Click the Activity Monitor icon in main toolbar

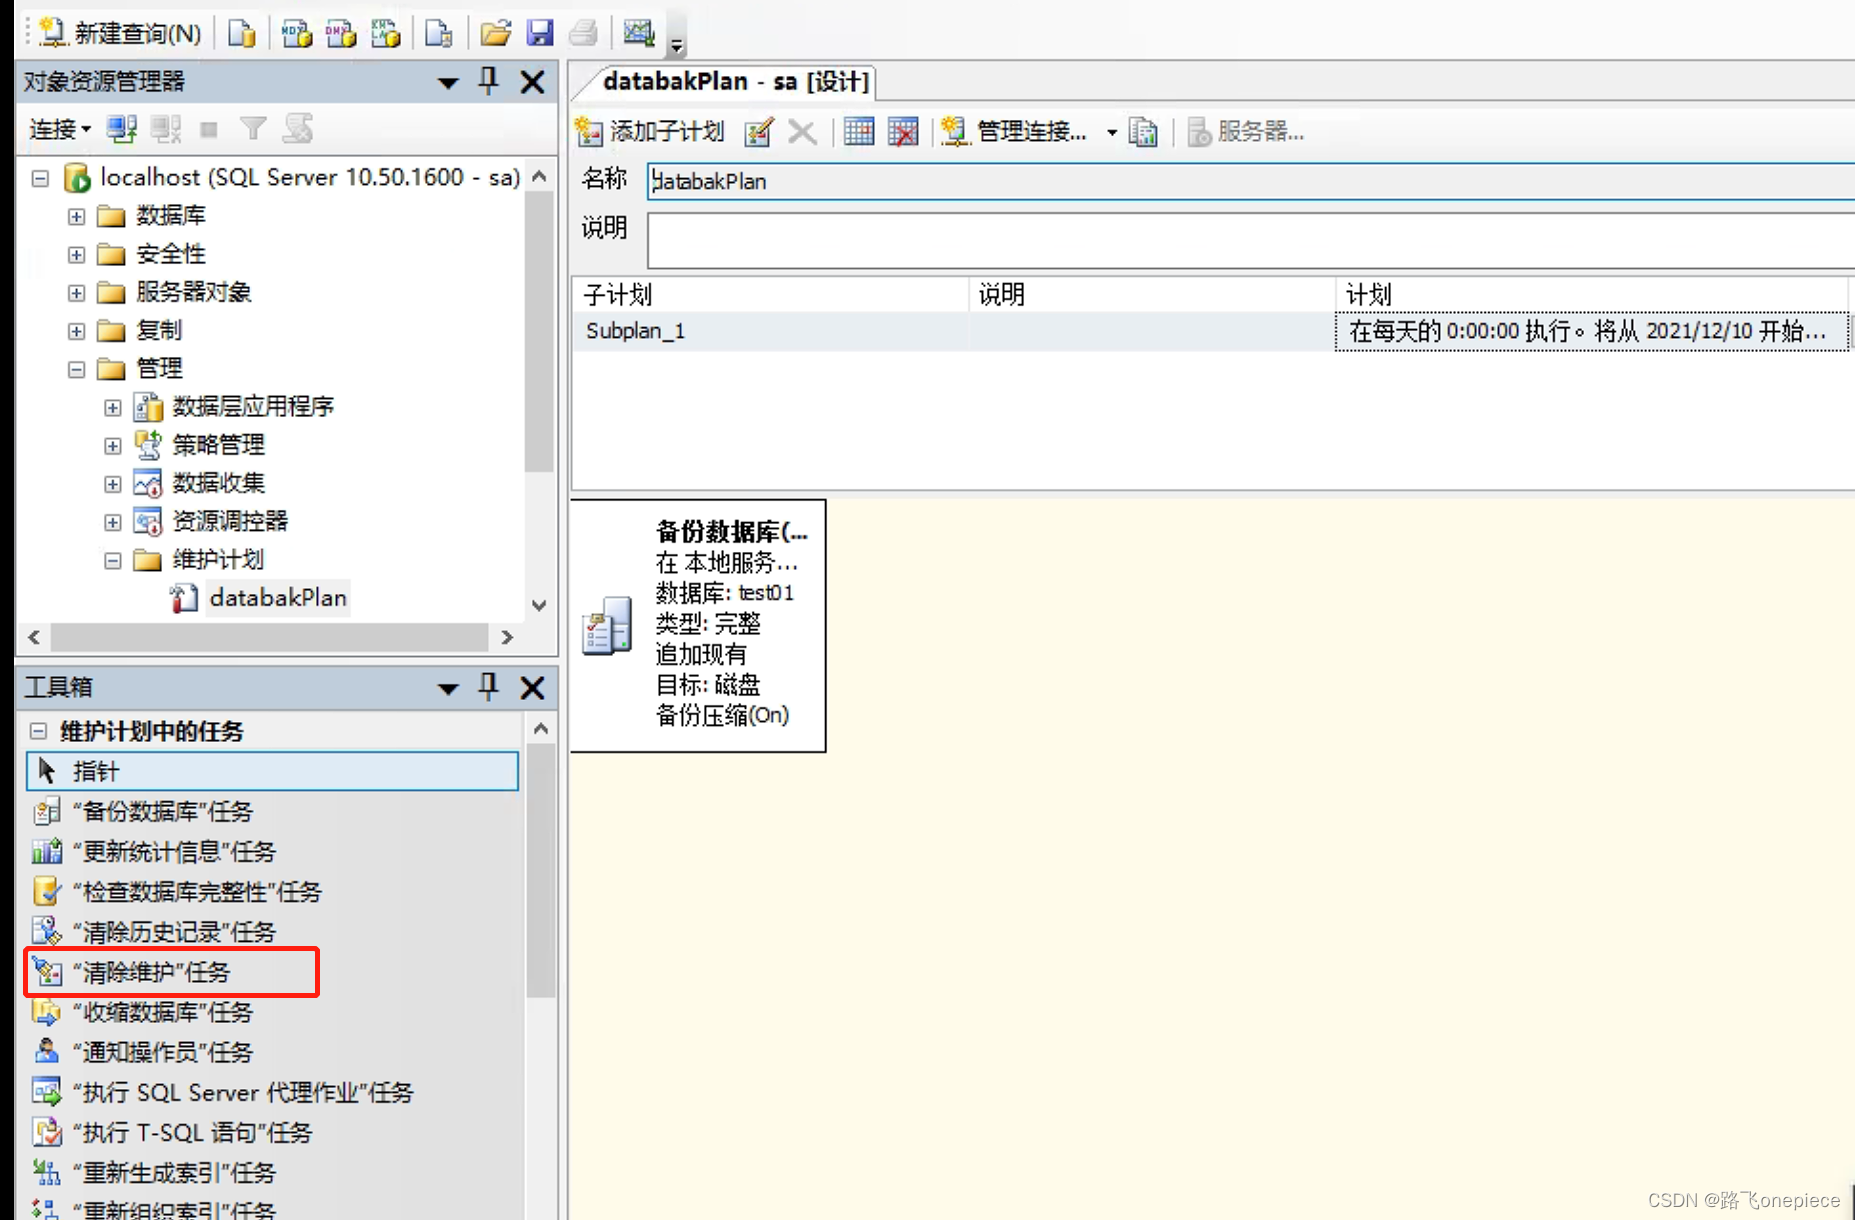tap(638, 33)
